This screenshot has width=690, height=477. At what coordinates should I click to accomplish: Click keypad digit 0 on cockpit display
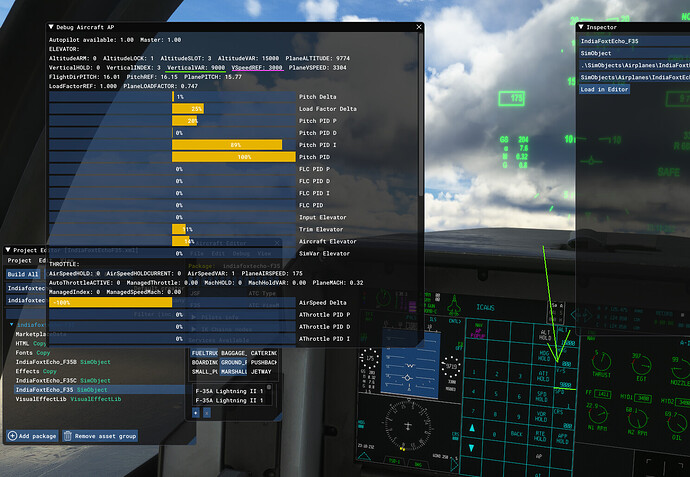494,434
